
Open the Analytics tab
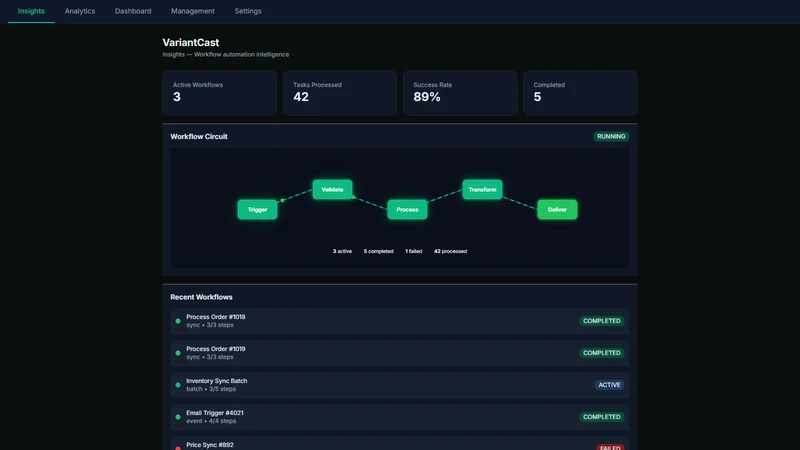pos(80,11)
